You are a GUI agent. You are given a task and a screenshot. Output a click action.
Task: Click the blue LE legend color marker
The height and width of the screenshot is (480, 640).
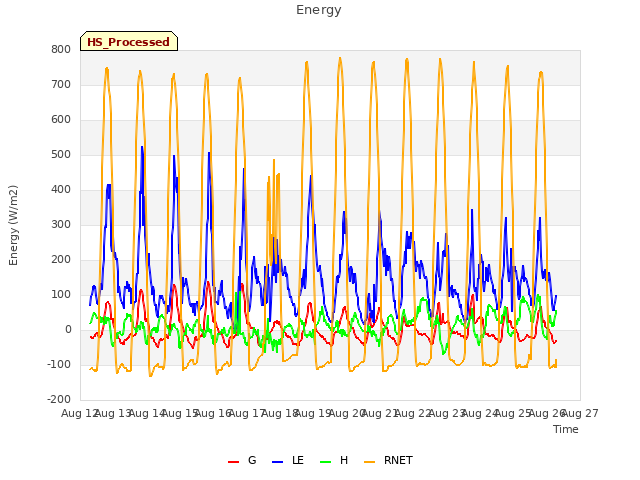point(278,462)
